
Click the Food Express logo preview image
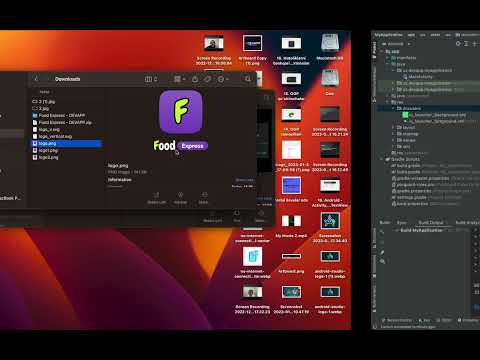[180, 121]
